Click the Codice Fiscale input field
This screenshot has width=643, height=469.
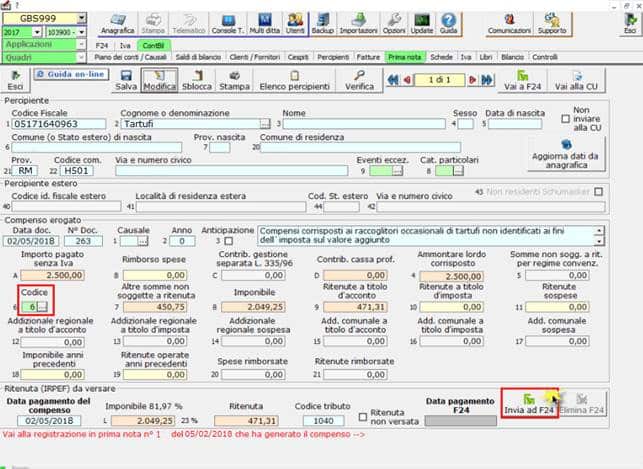coord(59,124)
